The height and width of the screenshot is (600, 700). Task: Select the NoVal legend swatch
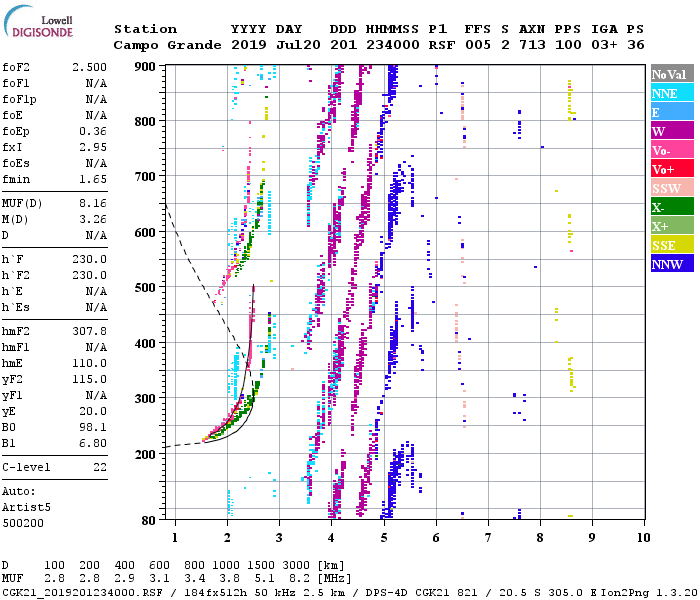point(672,74)
